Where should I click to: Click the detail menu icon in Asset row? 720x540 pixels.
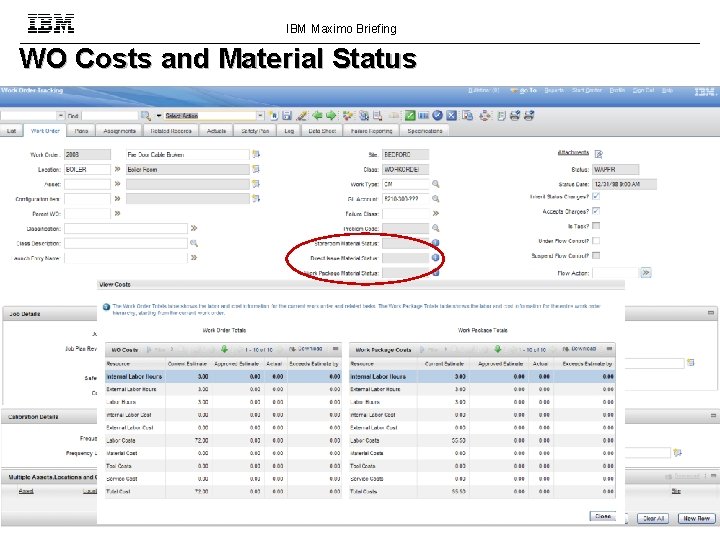256,184
